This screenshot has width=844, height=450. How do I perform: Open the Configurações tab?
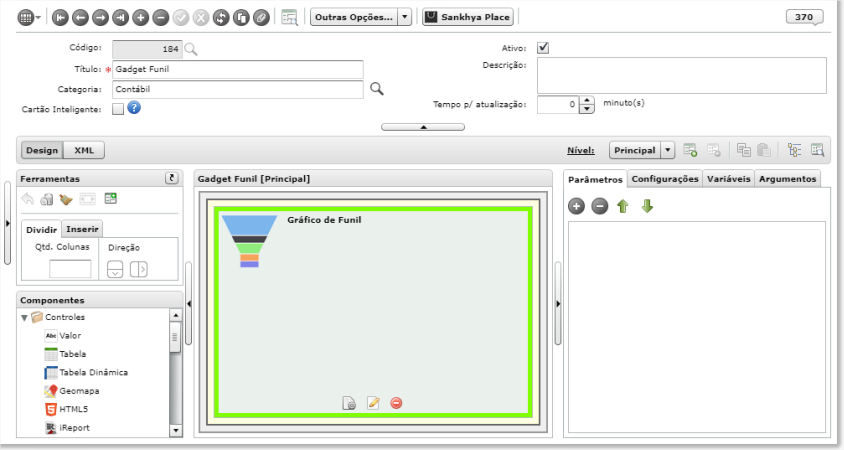click(665, 179)
